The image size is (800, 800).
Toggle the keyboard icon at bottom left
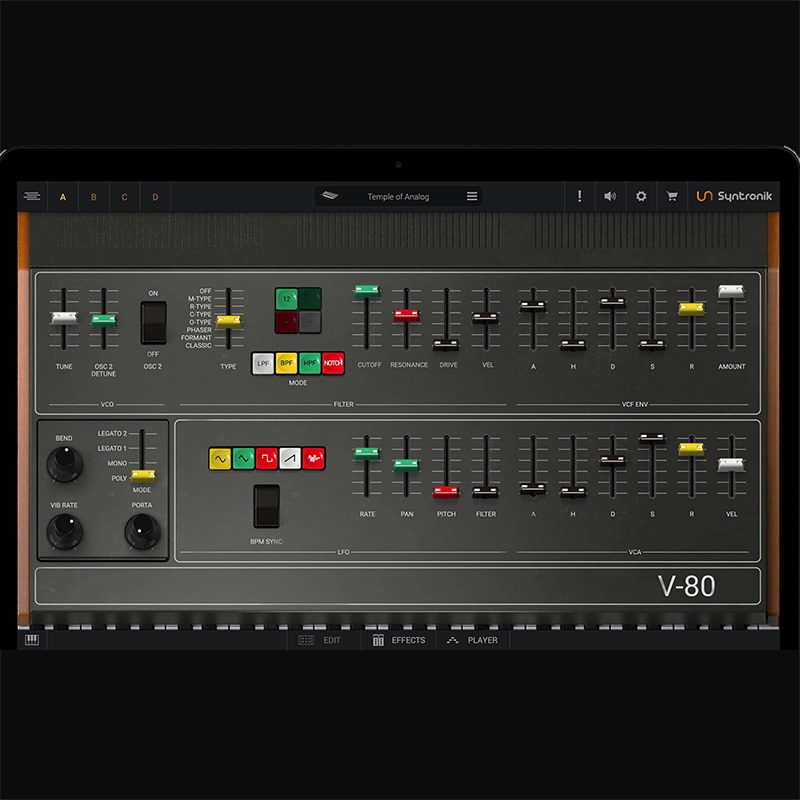32,640
